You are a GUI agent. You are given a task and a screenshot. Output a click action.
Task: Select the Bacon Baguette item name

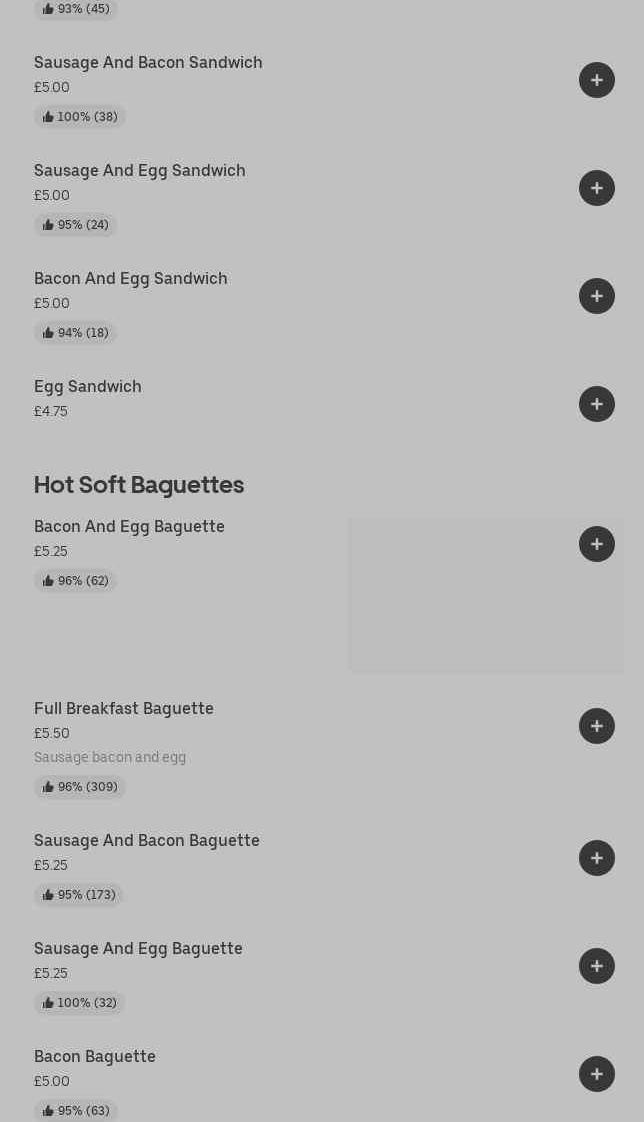tap(95, 1057)
